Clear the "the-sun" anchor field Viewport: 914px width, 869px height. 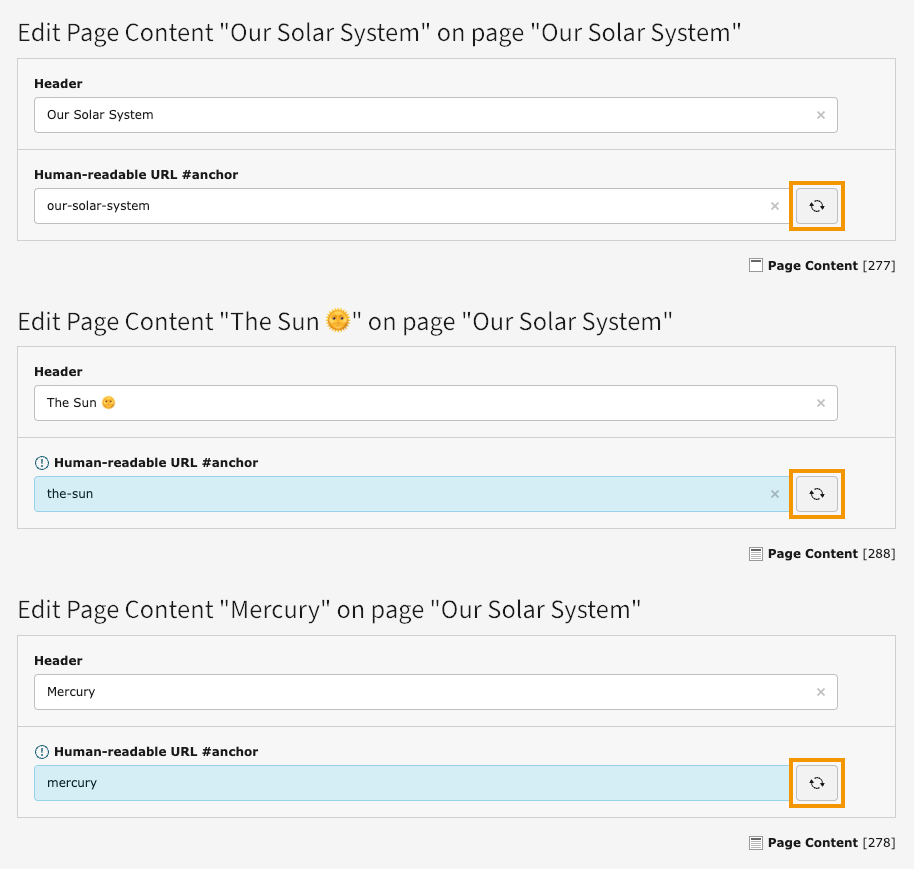tap(775, 493)
